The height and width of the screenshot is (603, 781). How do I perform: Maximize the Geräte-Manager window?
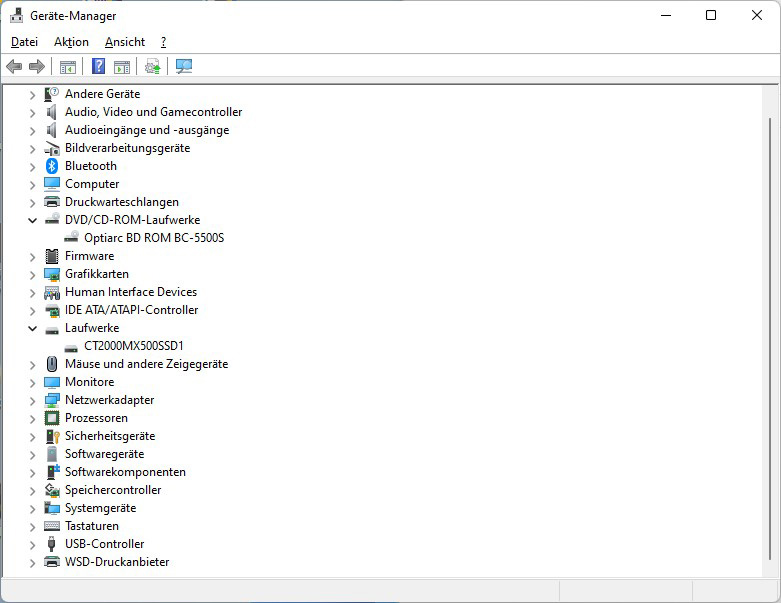click(711, 15)
